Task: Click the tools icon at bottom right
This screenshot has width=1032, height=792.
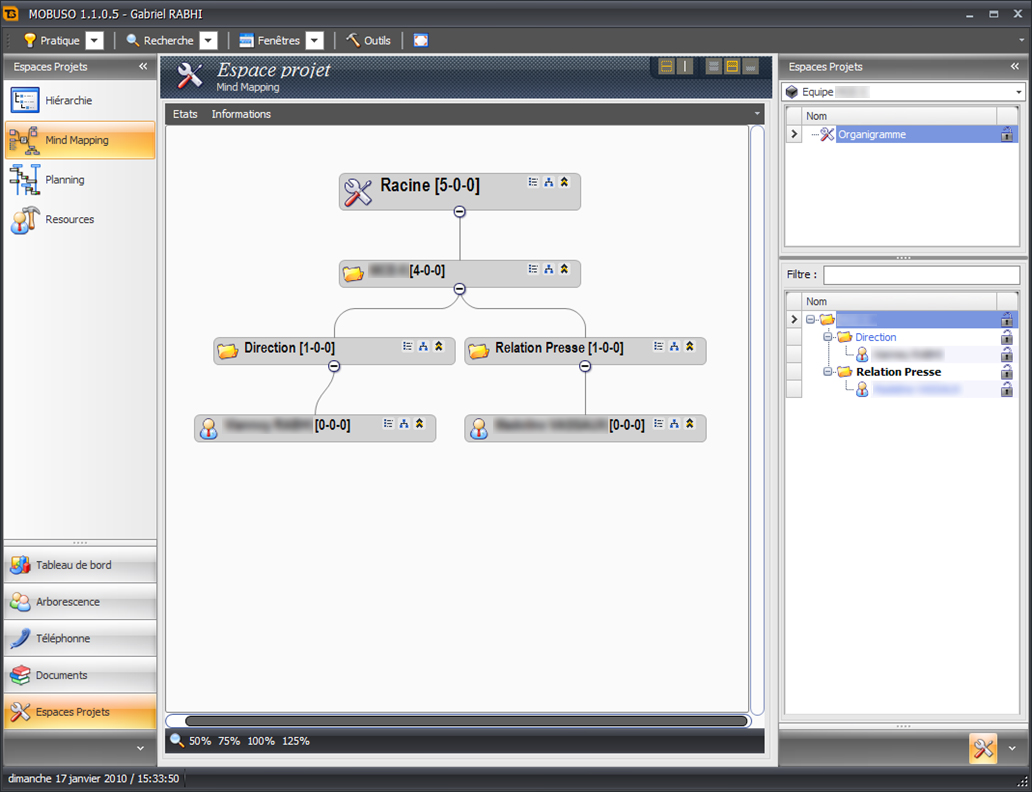Action: [x=982, y=748]
